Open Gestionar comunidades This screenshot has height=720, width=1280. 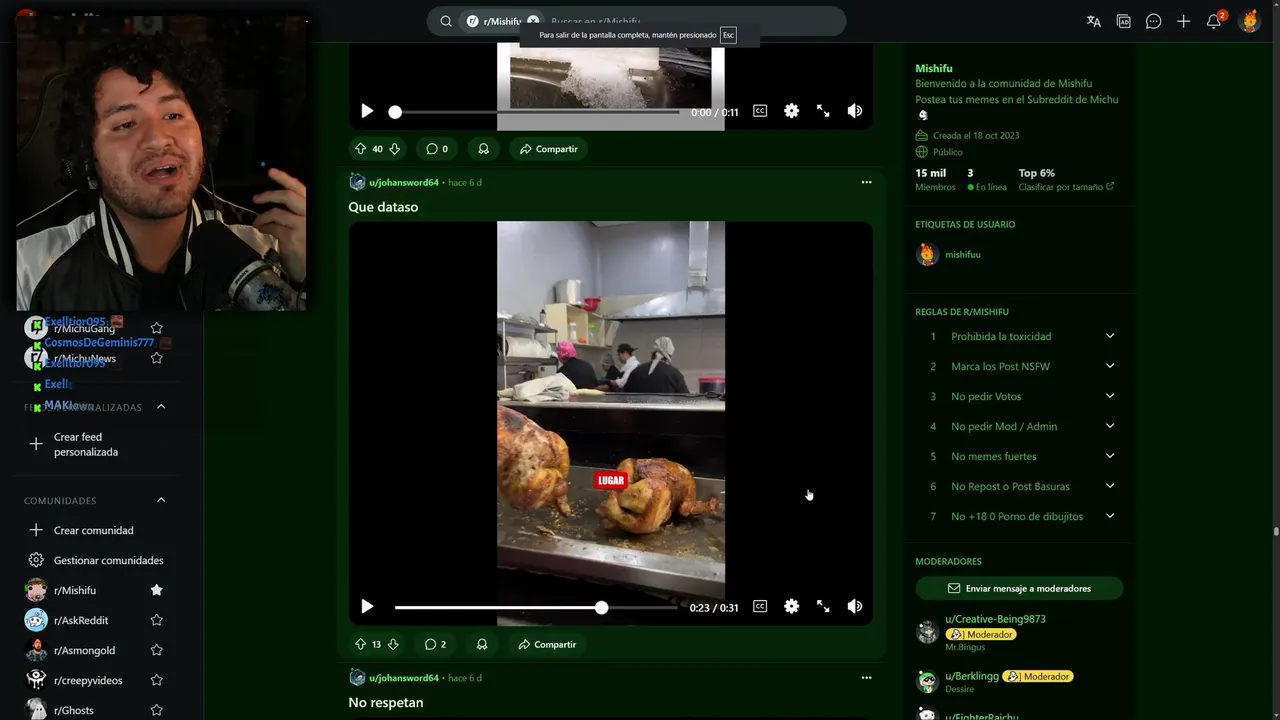tap(108, 560)
